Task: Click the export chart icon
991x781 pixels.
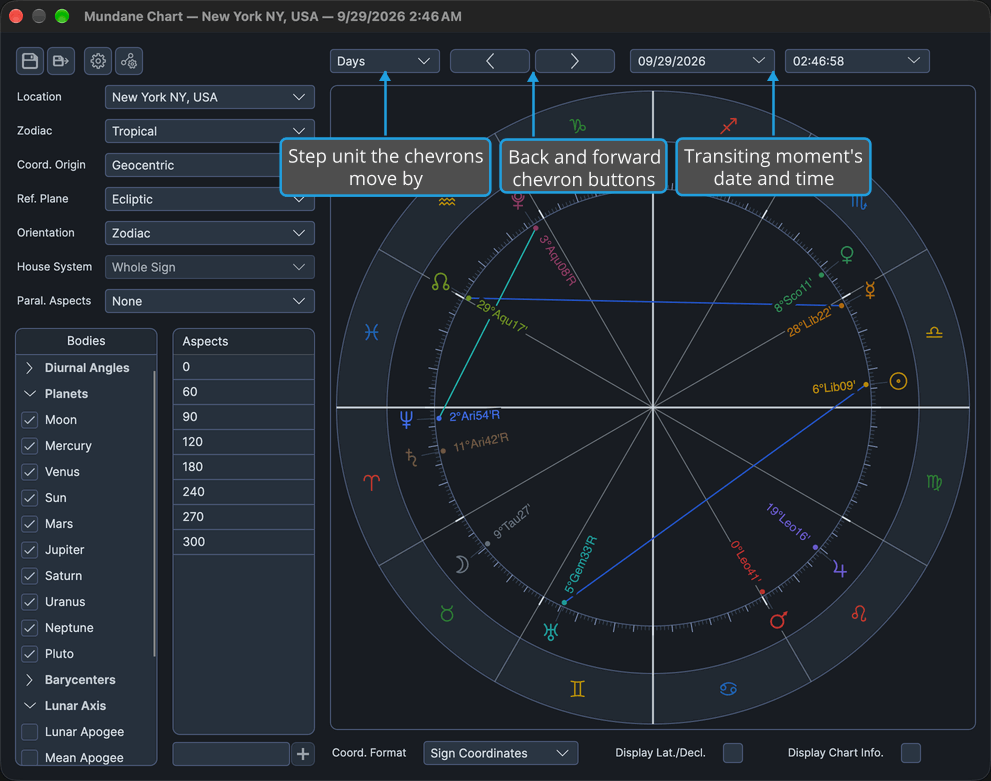Action: pyautogui.click(x=61, y=61)
